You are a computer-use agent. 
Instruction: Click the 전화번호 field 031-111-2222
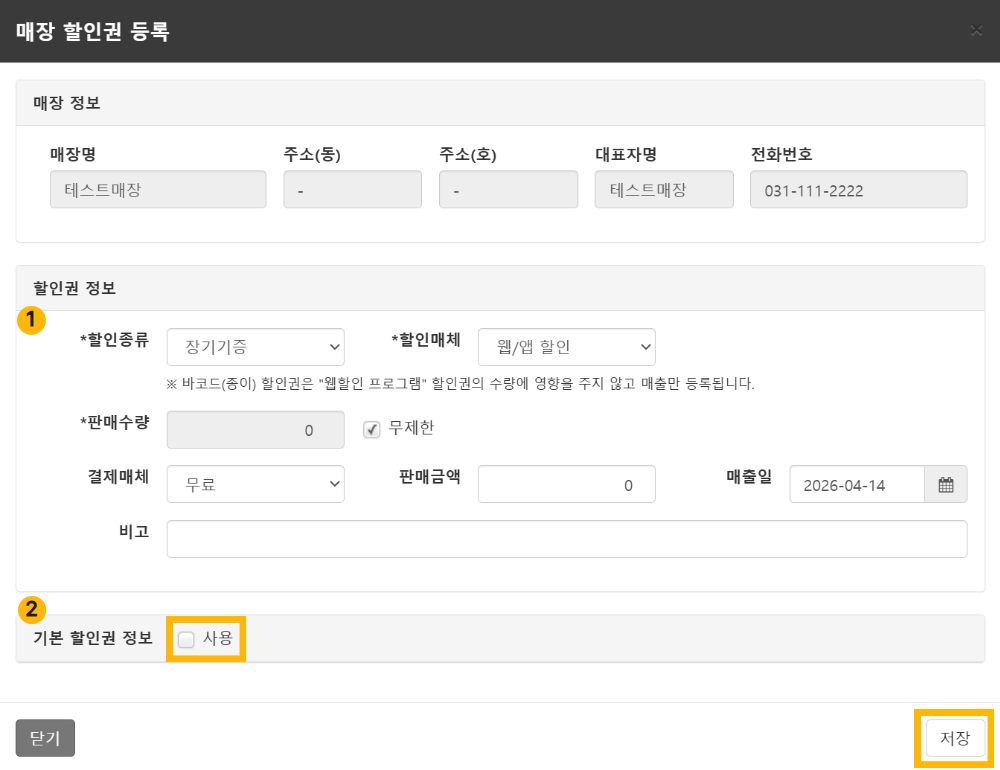coord(858,189)
